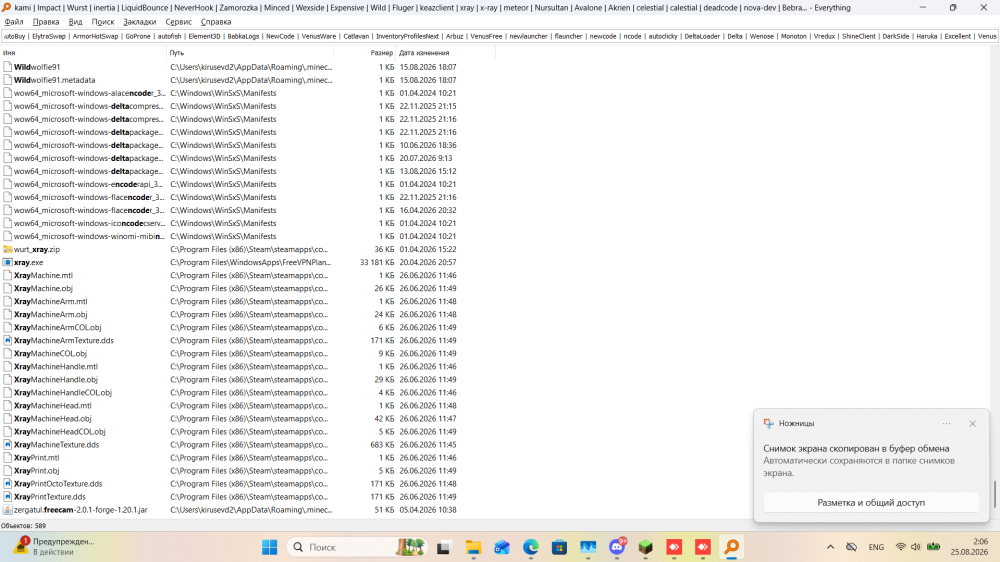This screenshot has width=1000, height=562.
Task: Open Microsoft Store from the taskbar
Action: (559, 547)
